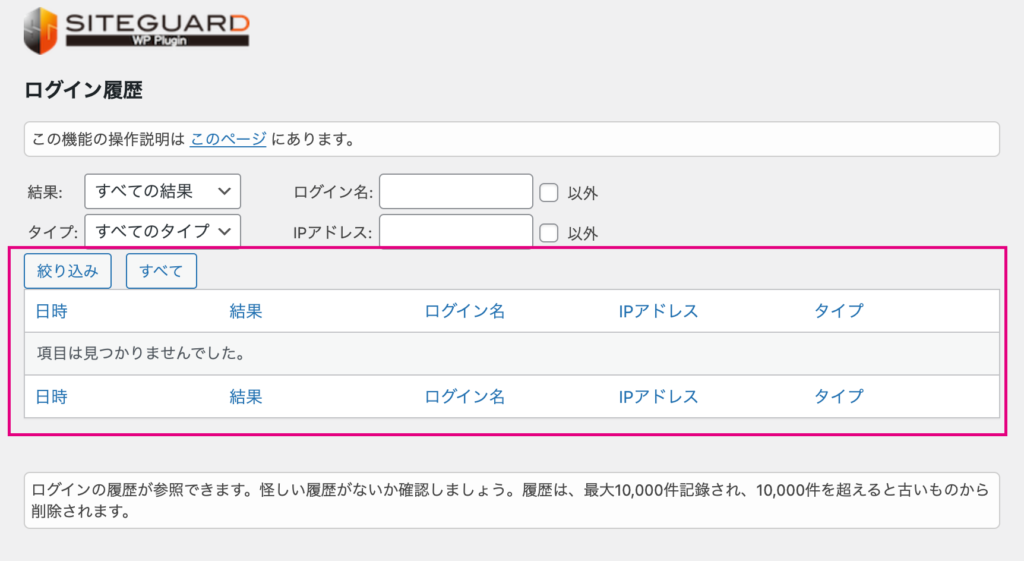Sort by 日時 in the table header
Screen dimensions: 1024x561
tap(52, 312)
